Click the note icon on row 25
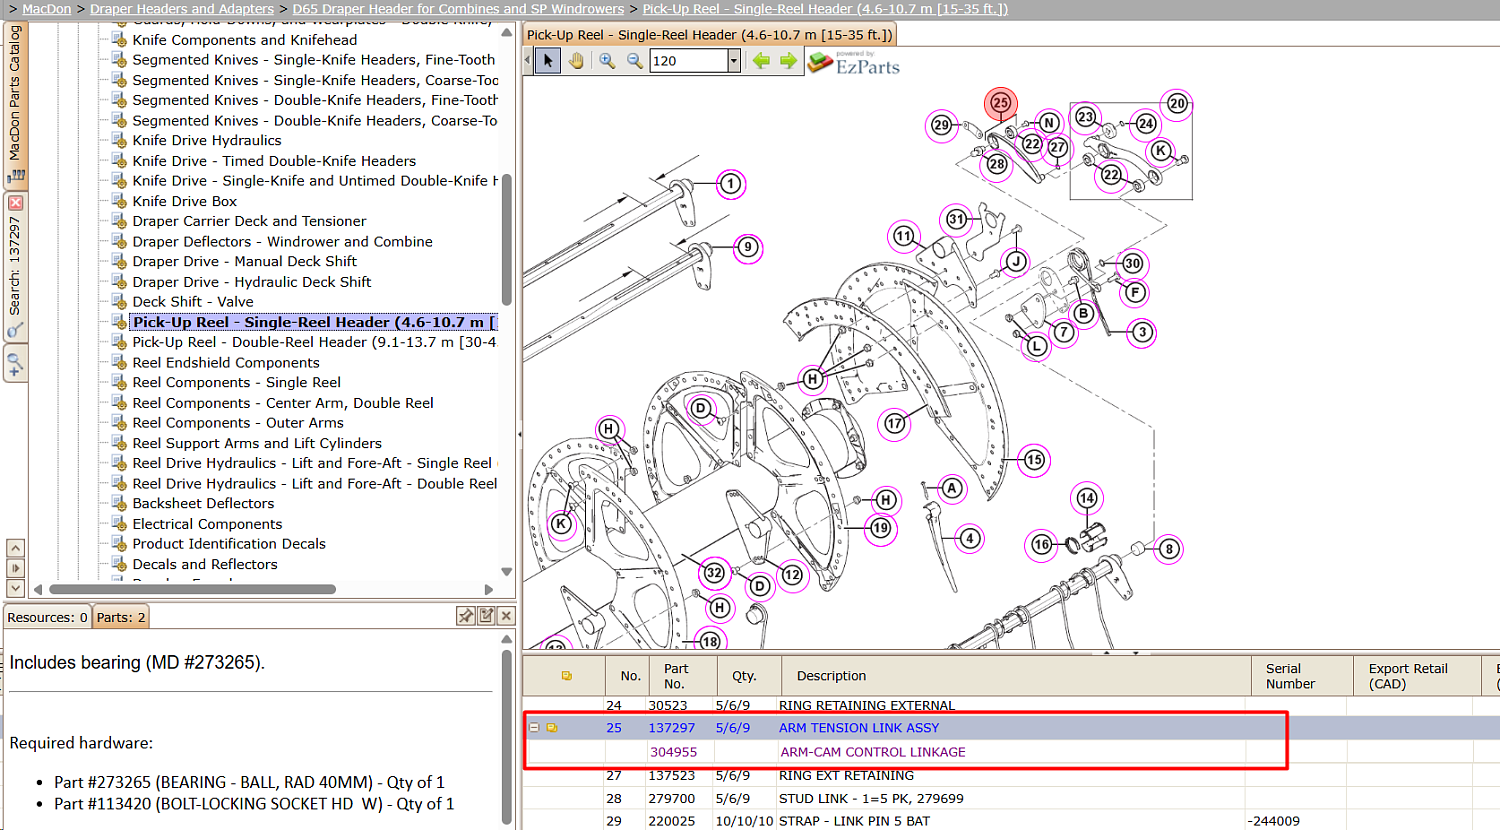Screen dimensions: 1500x830 [x=551, y=728]
